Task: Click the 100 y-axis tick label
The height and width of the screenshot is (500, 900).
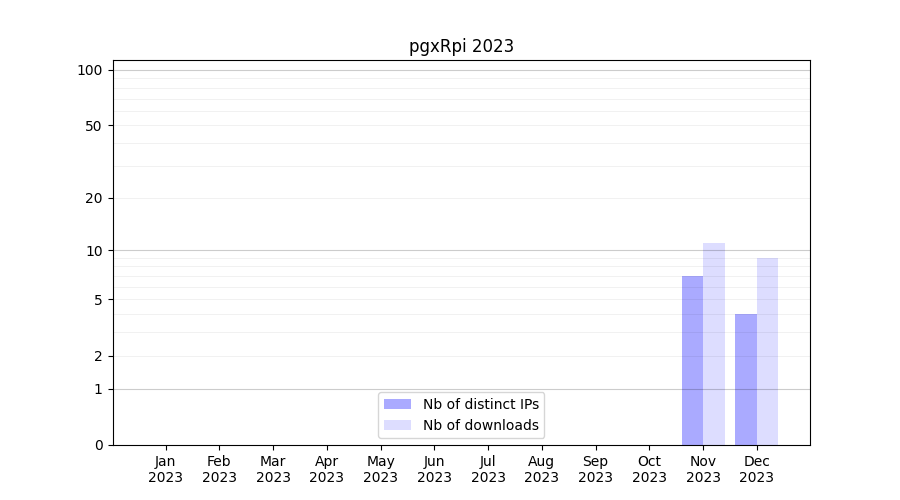Action: click(90, 70)
